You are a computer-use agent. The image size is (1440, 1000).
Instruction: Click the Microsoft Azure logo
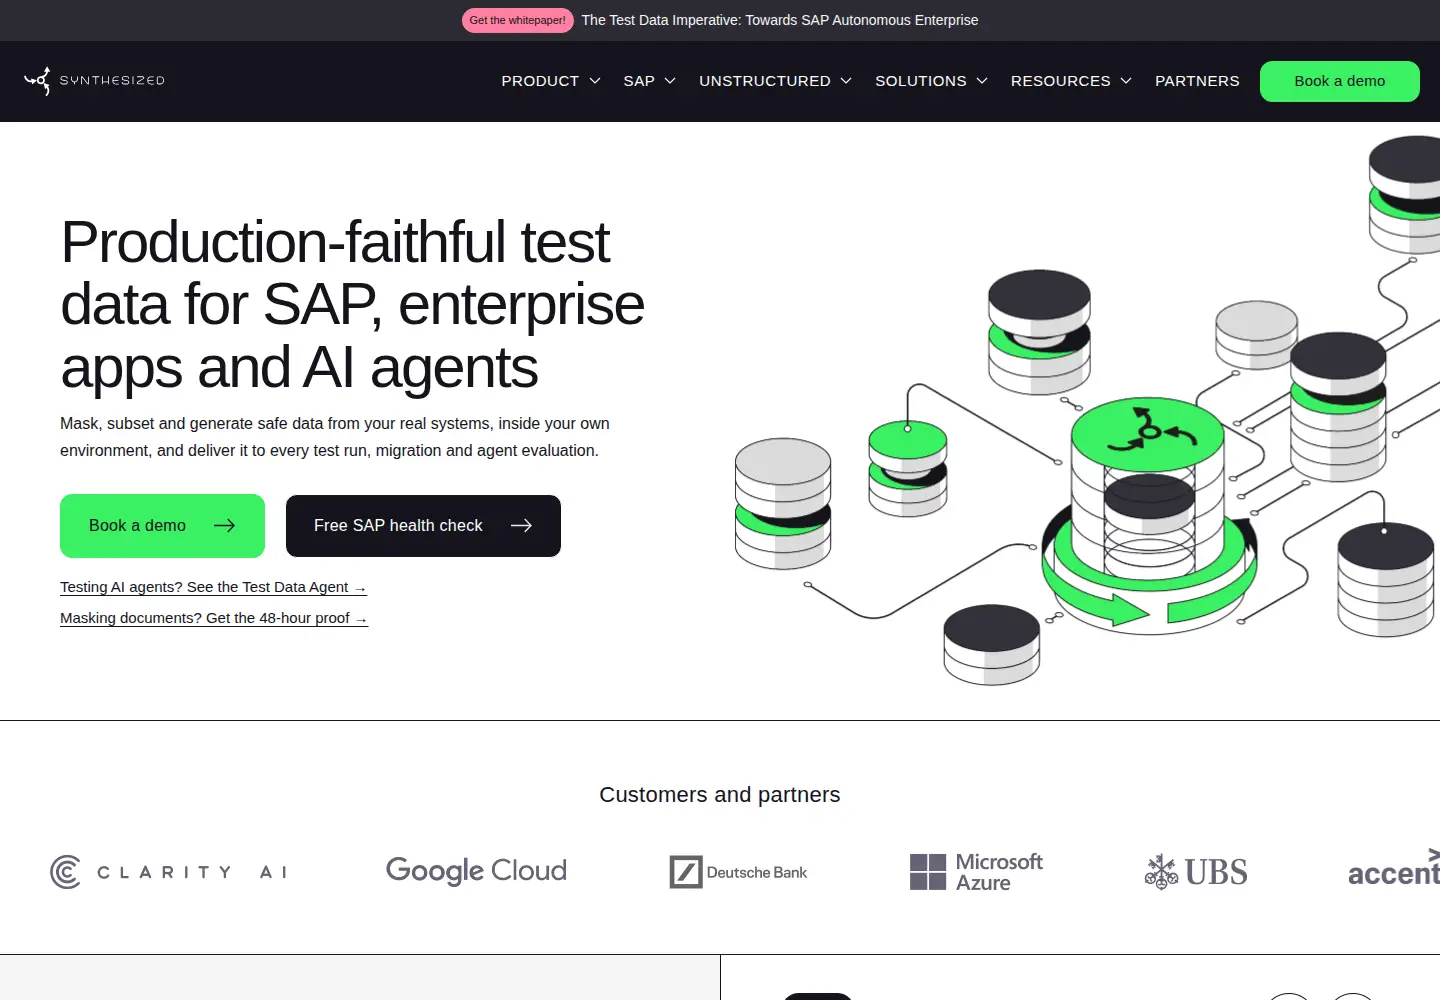coord(976,872)
